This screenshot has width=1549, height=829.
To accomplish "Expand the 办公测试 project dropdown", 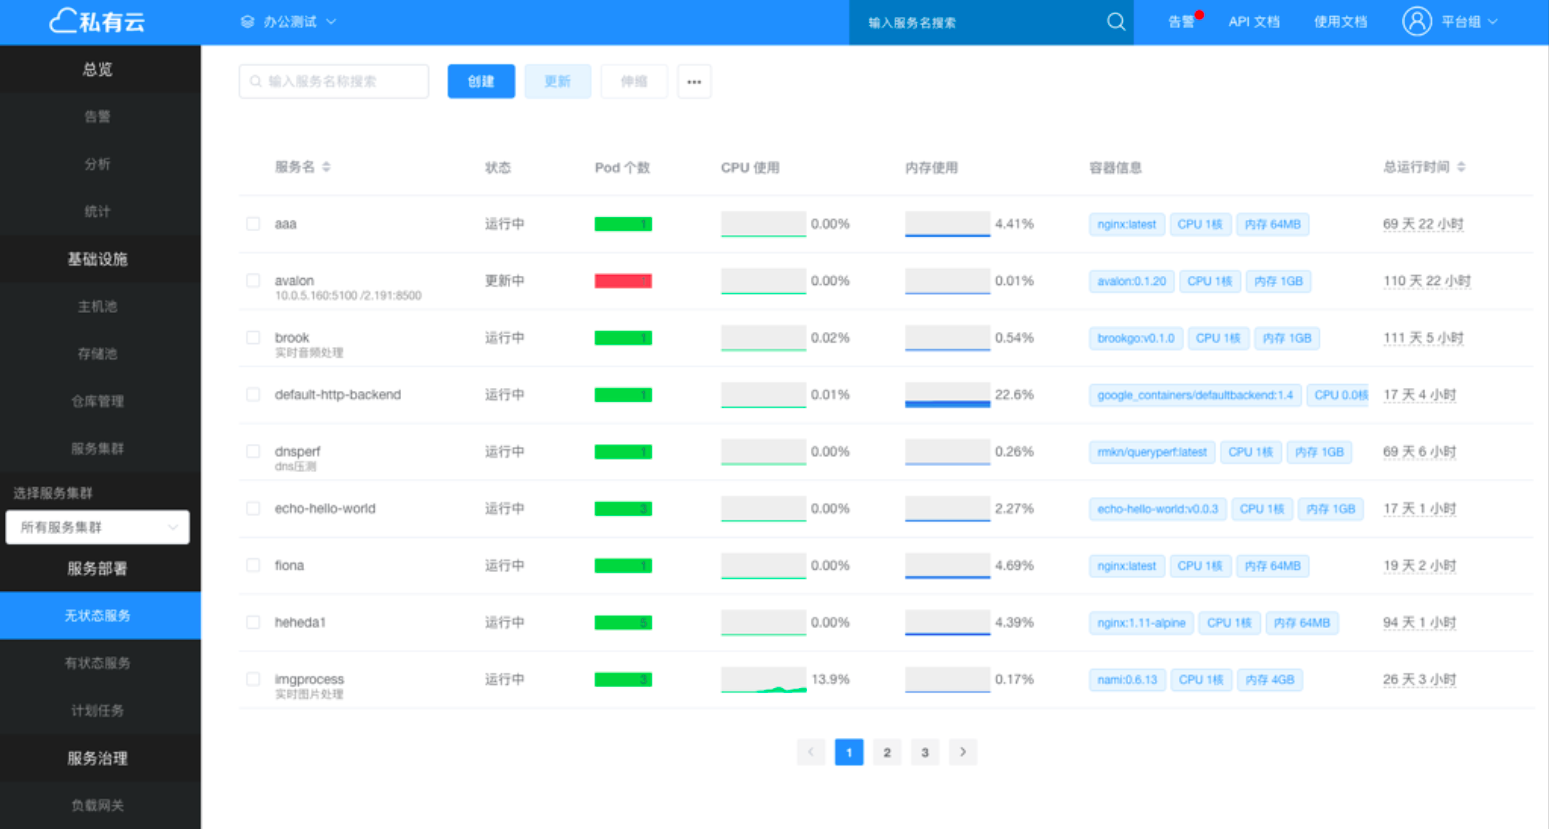I will click(289, 21).
